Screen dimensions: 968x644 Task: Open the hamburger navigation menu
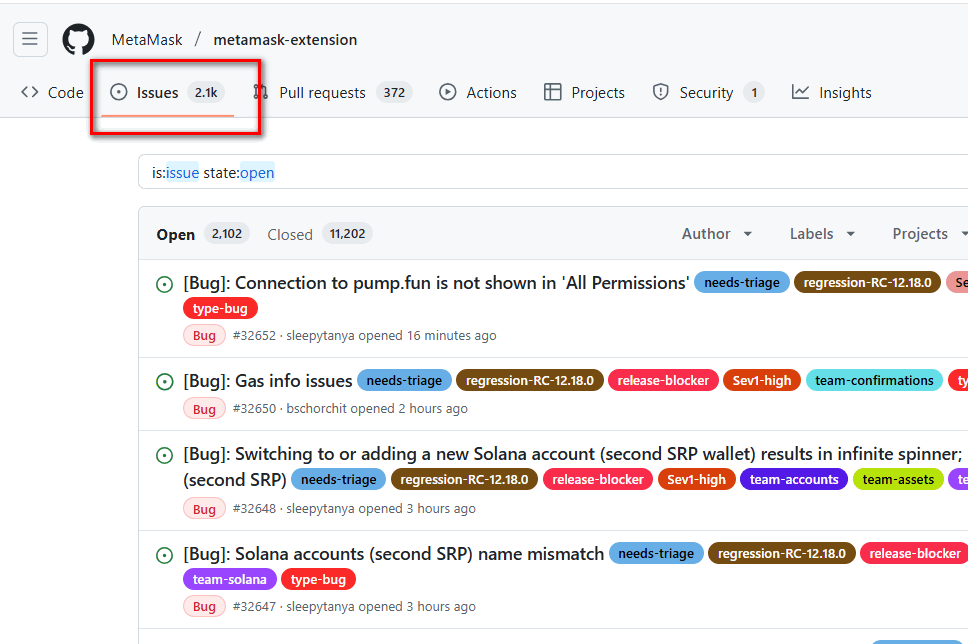point(30,40)
